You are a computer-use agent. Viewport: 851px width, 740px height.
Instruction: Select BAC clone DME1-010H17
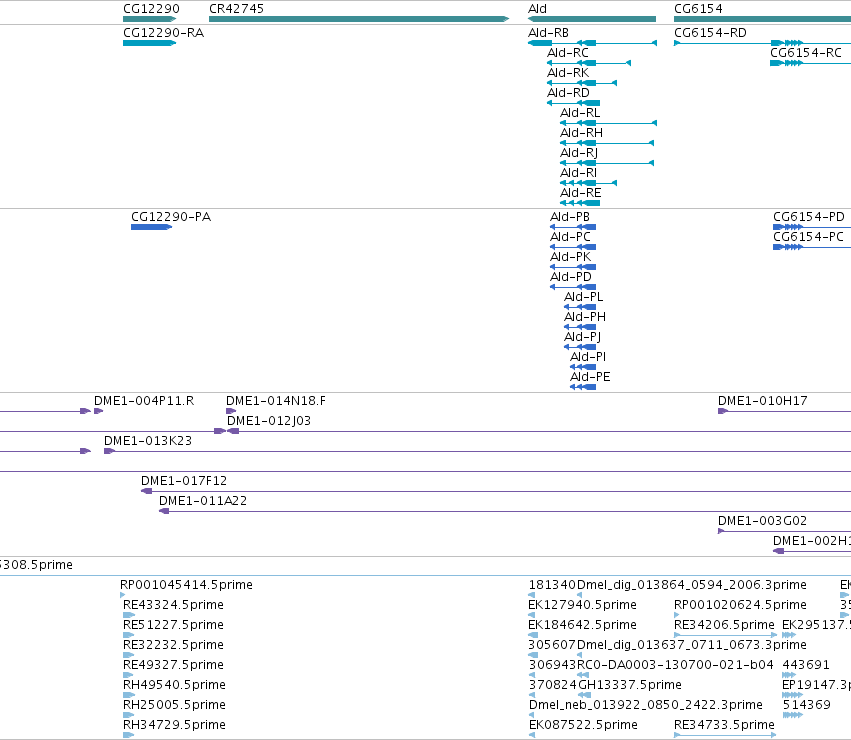[763, 401]
